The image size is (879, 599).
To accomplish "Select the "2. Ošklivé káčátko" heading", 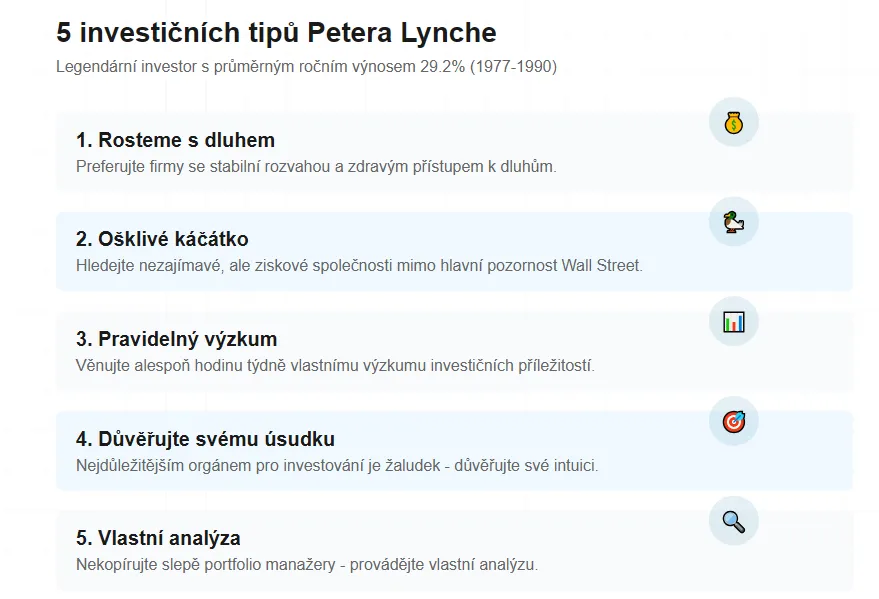I will pyautogui.click(x=162, y=239).
